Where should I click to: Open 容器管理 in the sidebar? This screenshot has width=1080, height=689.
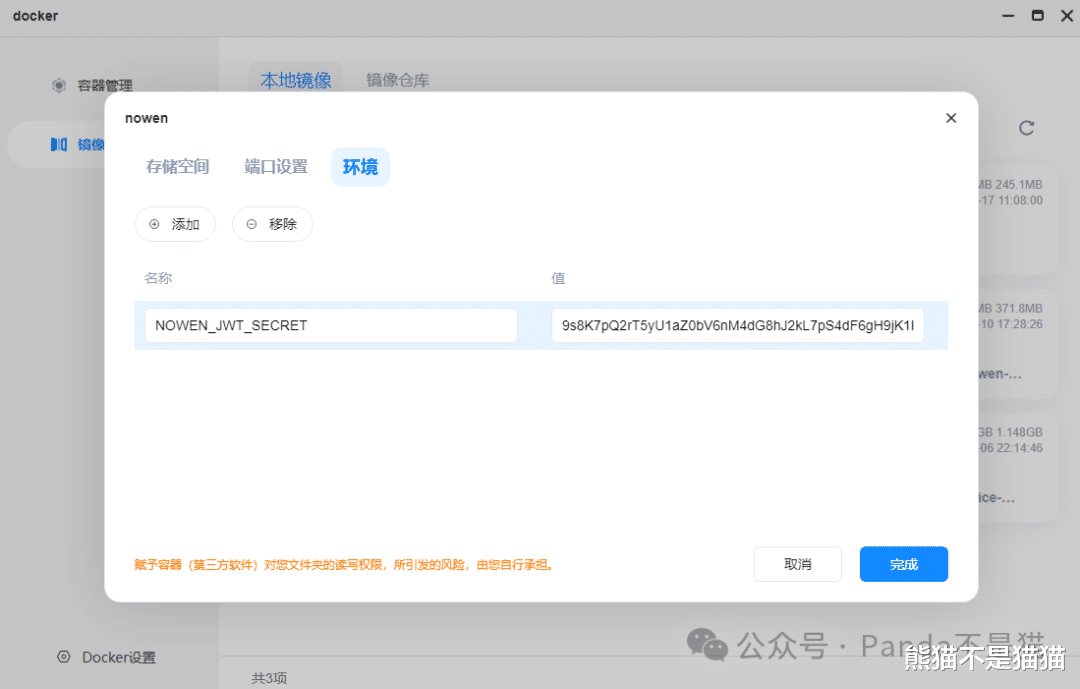(105, 85)
